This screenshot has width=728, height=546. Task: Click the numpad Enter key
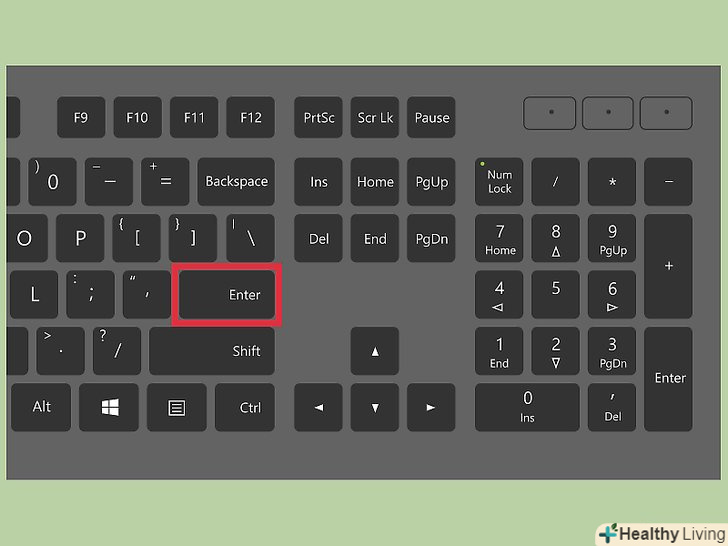[668, 379]
